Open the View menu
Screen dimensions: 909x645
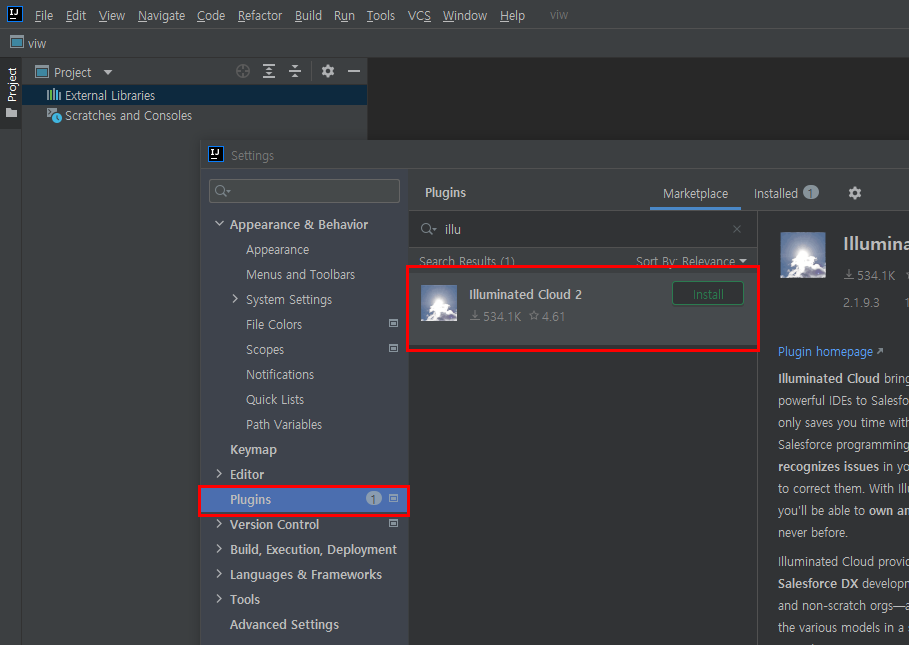[x=111, y=16]
